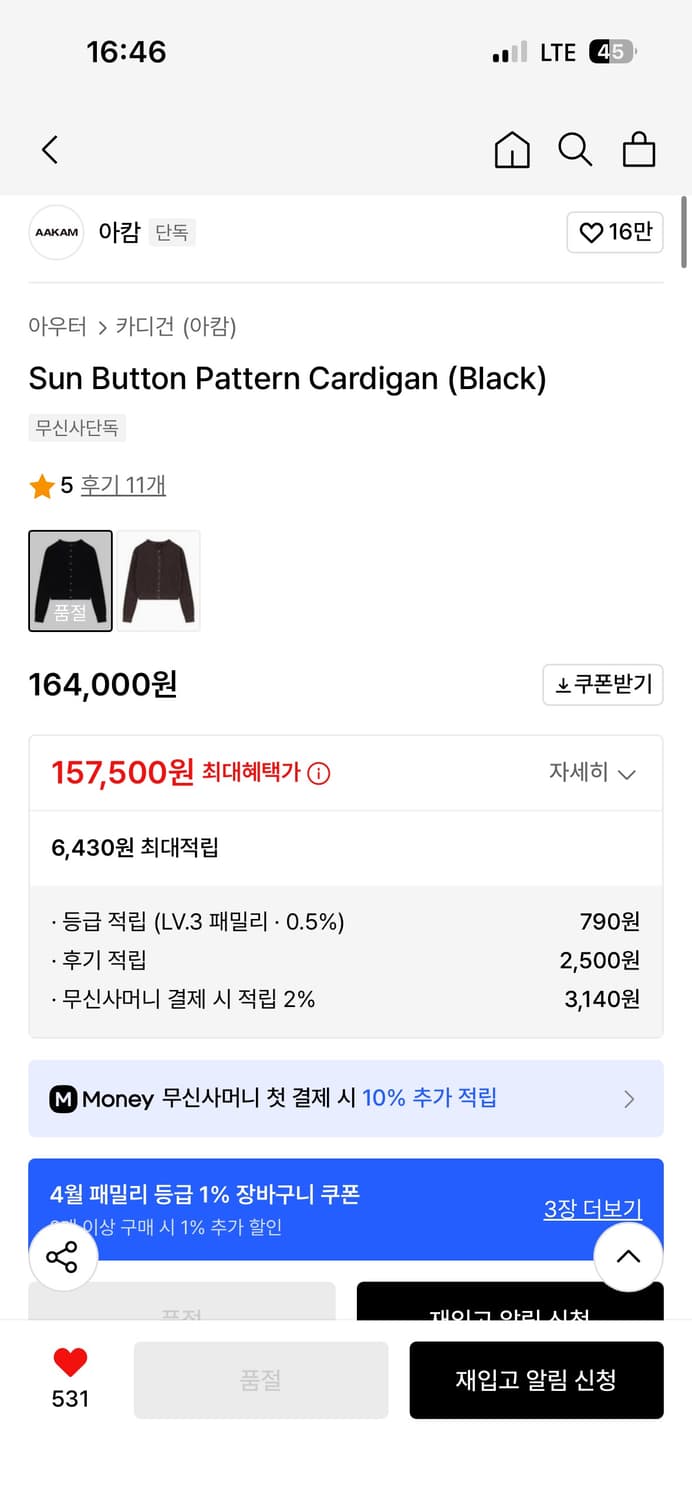This screenshot has width=692, height=1500.
Task: Tap the home icon in the top bar
Action: tap(511, 149)
